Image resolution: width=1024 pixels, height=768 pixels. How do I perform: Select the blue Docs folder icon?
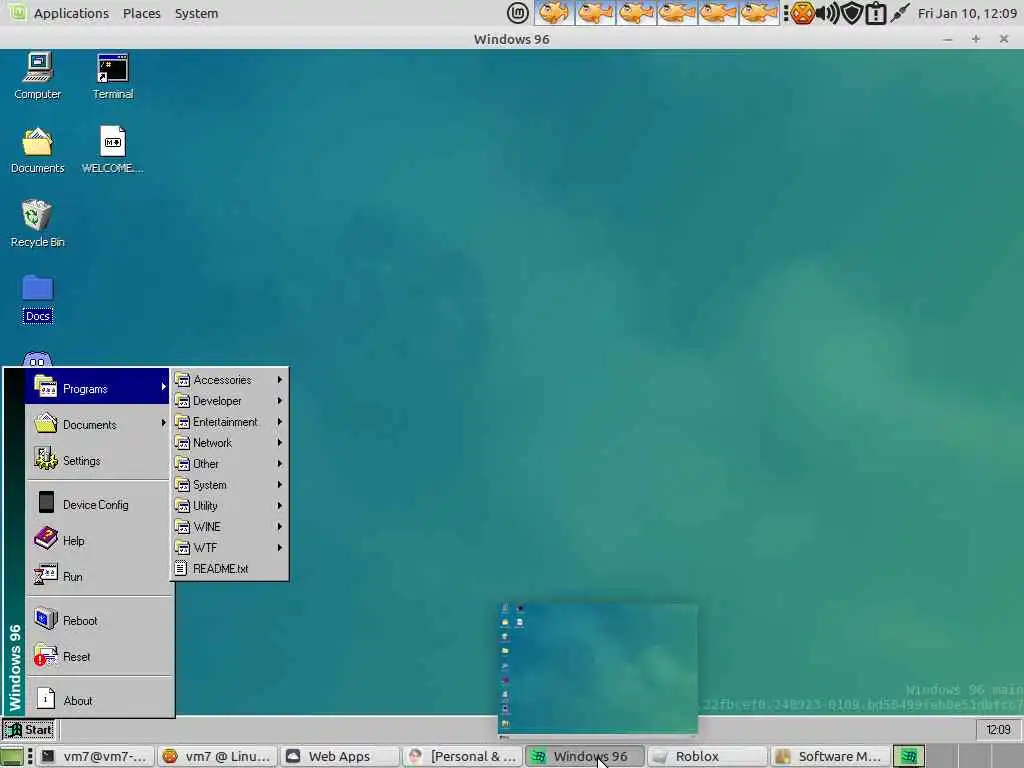coord(37,298)
